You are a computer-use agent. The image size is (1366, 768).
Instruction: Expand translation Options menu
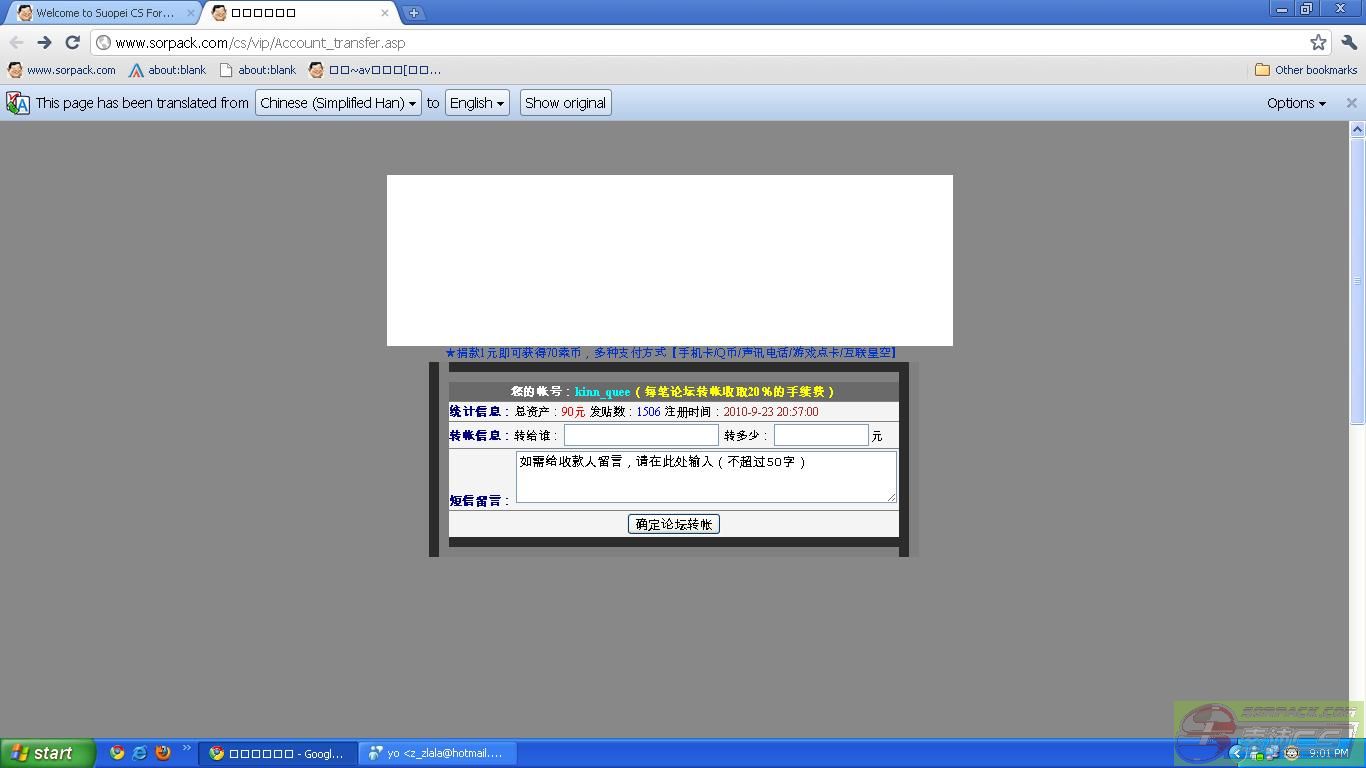1296,103
